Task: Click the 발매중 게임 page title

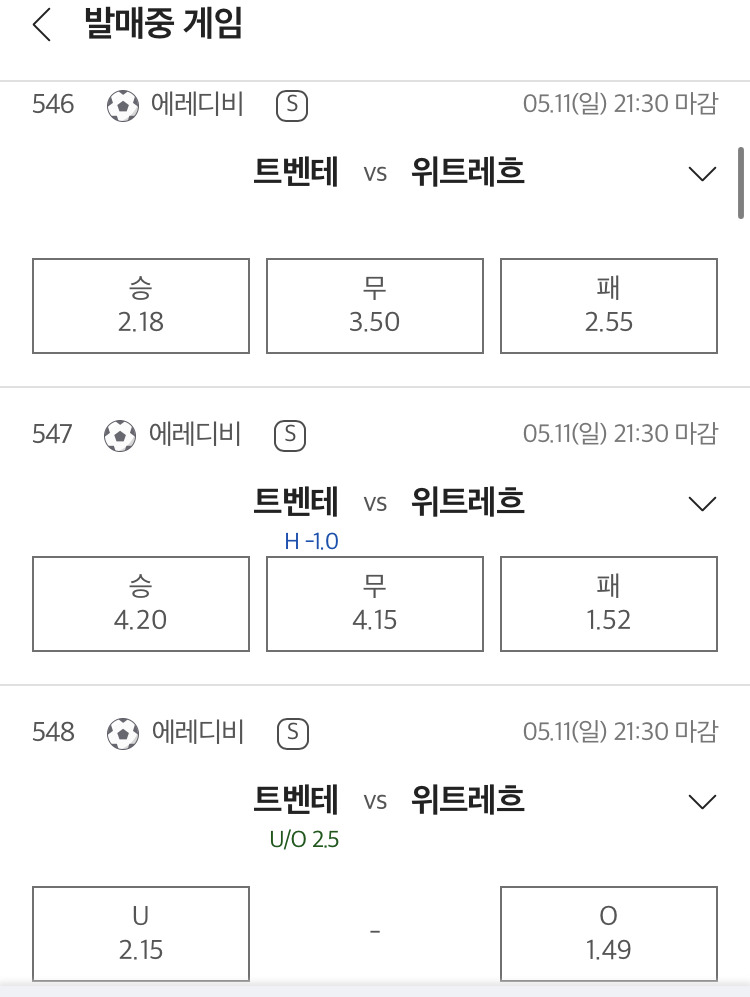Action: click(x=163, y=24)
